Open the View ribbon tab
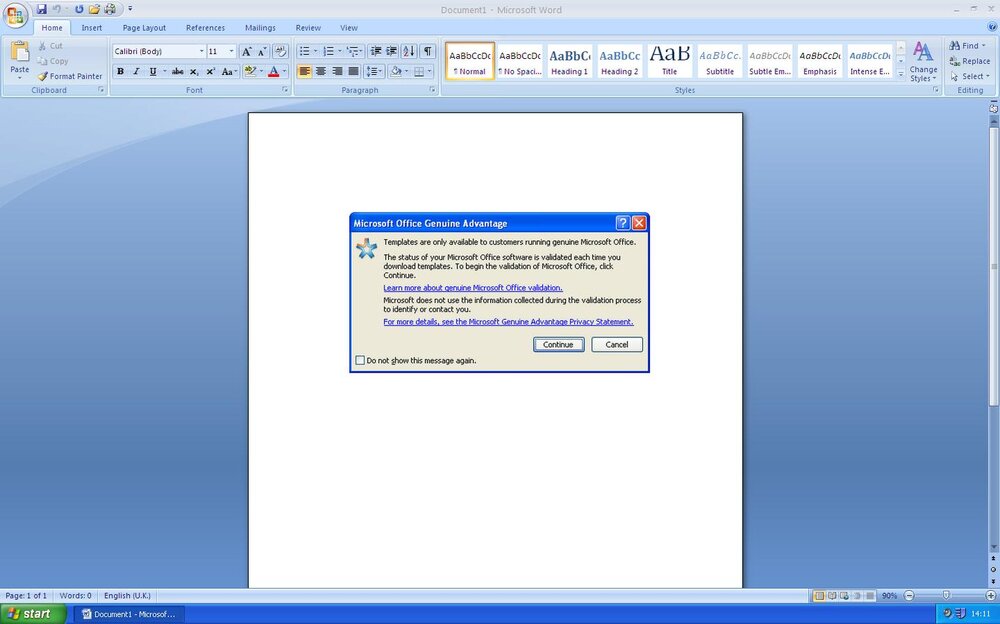This screenshot has height=624, width=1000. tap(349, 28)
